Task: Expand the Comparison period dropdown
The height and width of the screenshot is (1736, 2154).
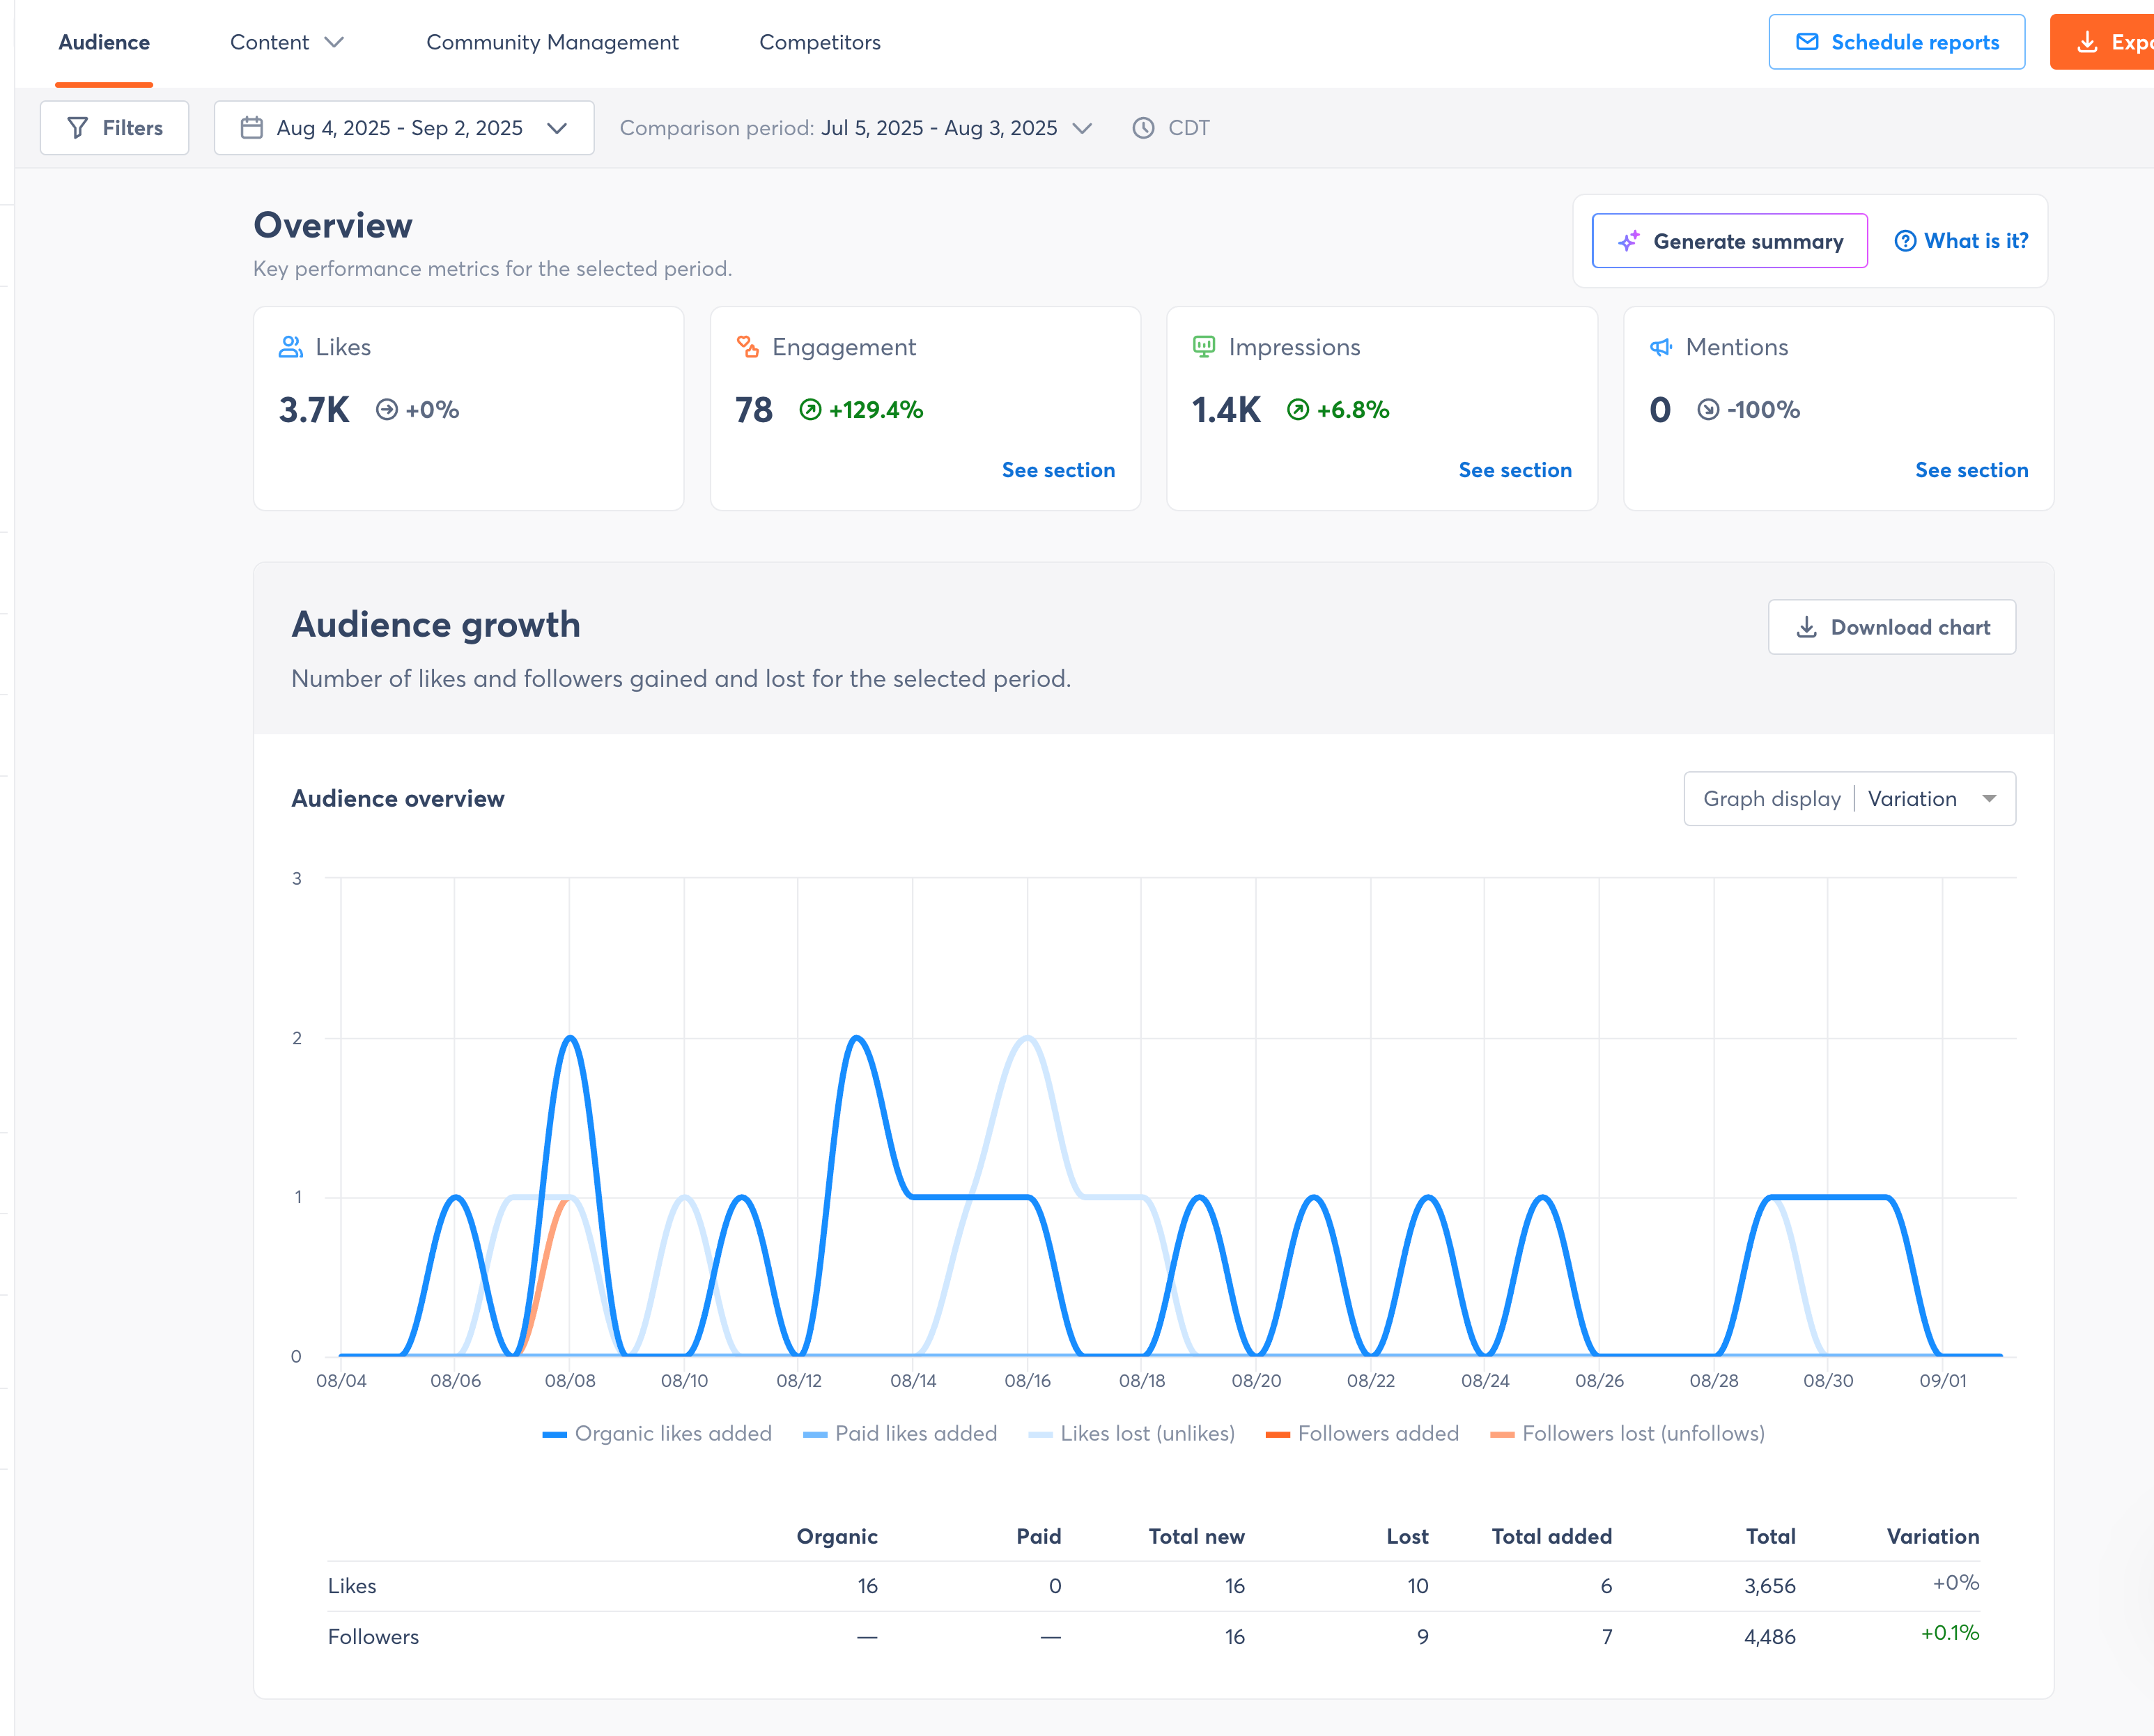Action: [1081, 128]
